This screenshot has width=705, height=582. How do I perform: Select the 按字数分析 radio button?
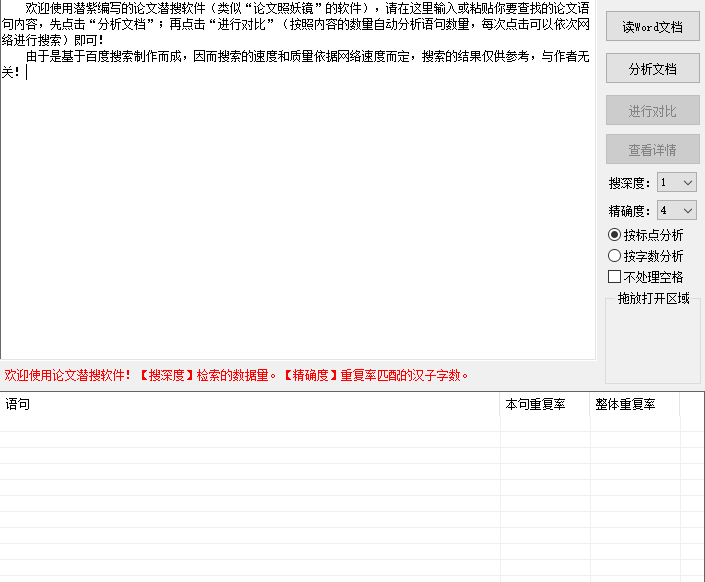tap(645, 256)
